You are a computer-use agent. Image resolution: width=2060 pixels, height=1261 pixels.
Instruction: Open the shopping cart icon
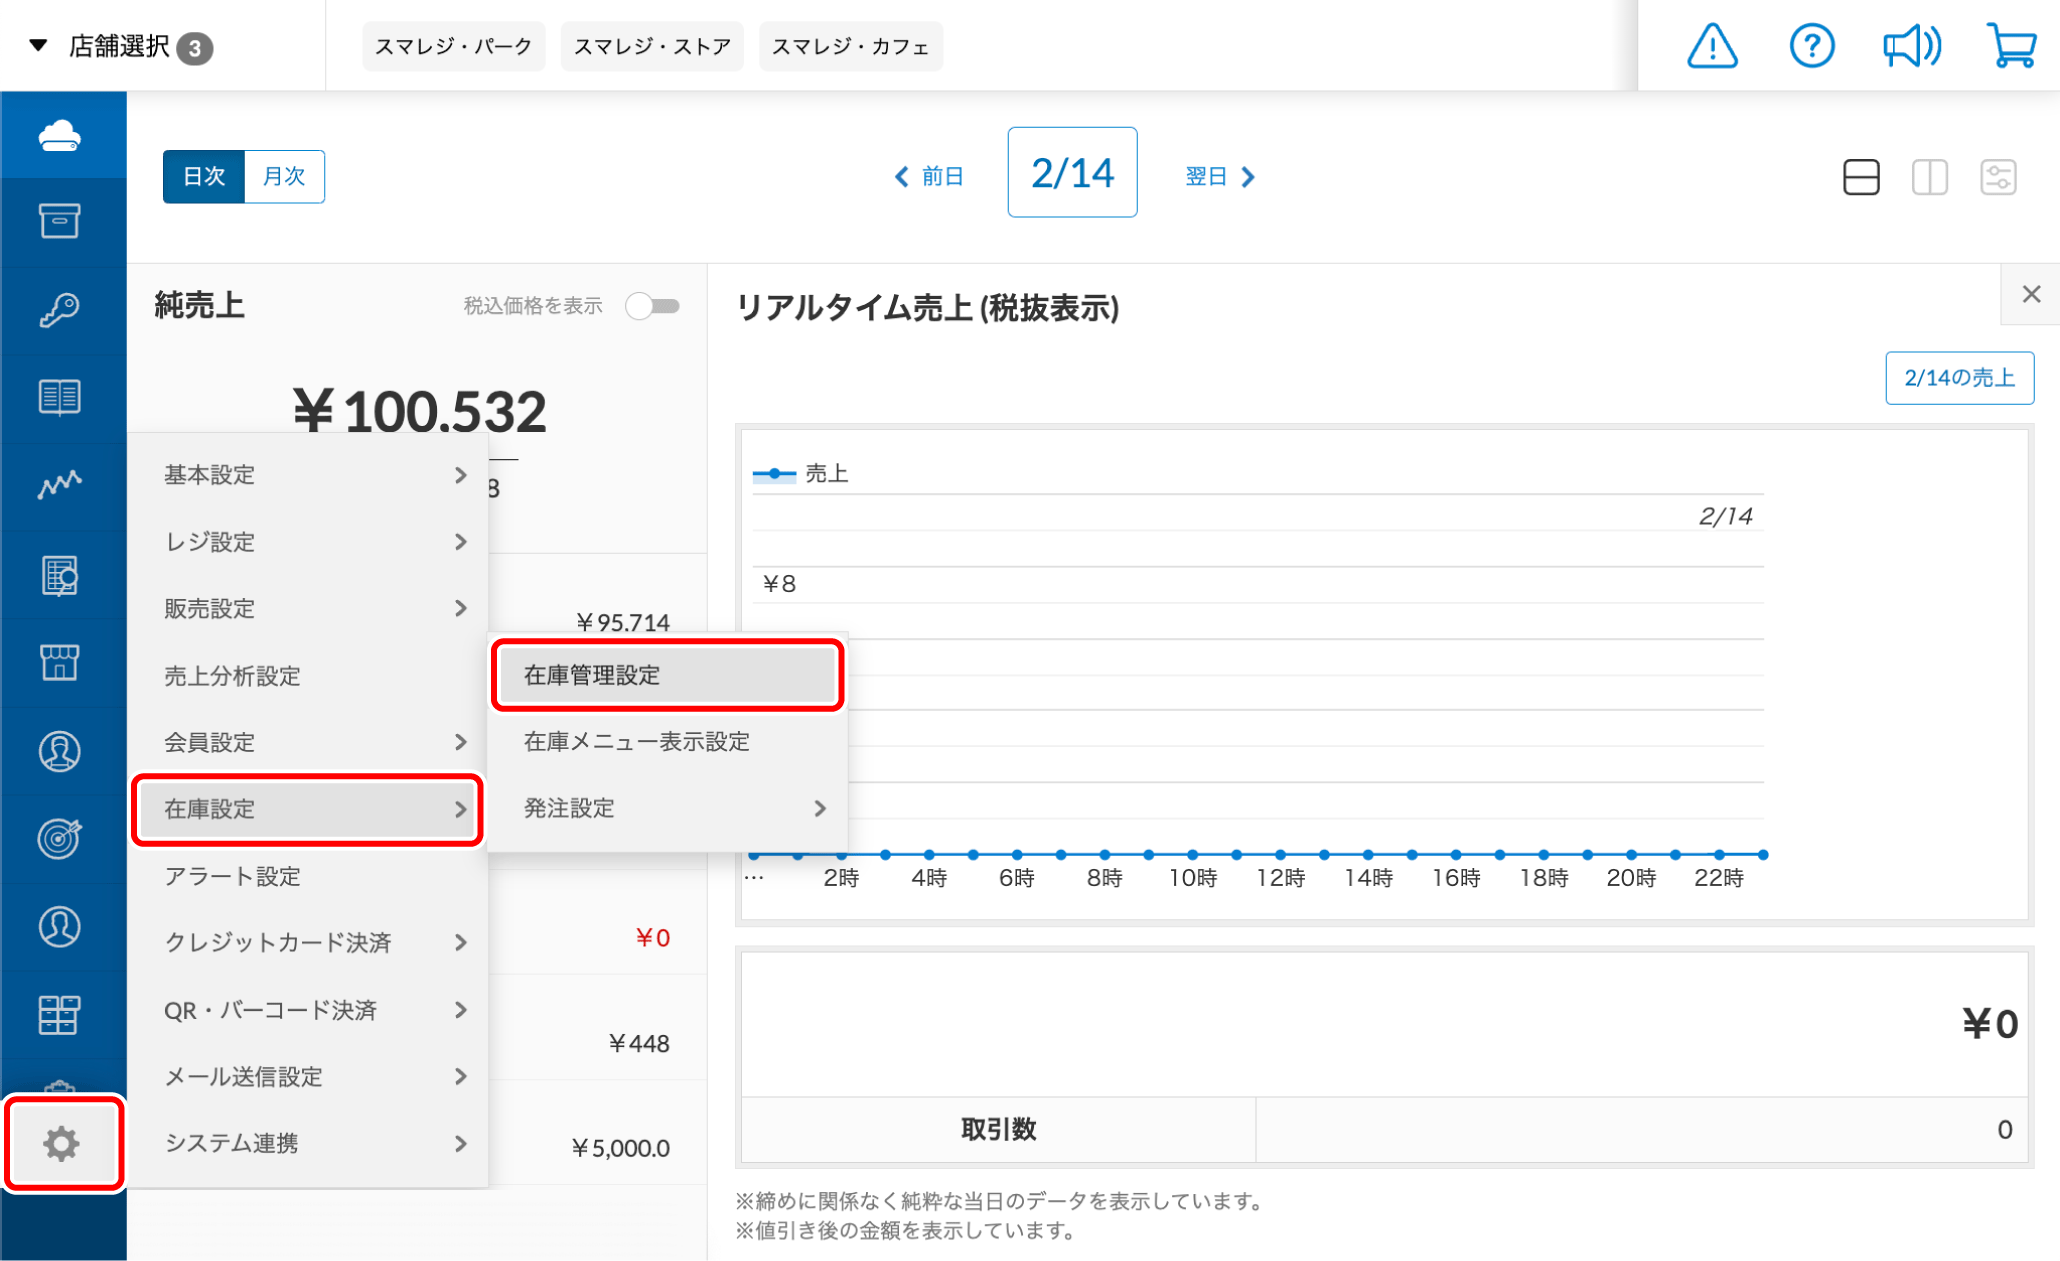[x=2011, y=46]
